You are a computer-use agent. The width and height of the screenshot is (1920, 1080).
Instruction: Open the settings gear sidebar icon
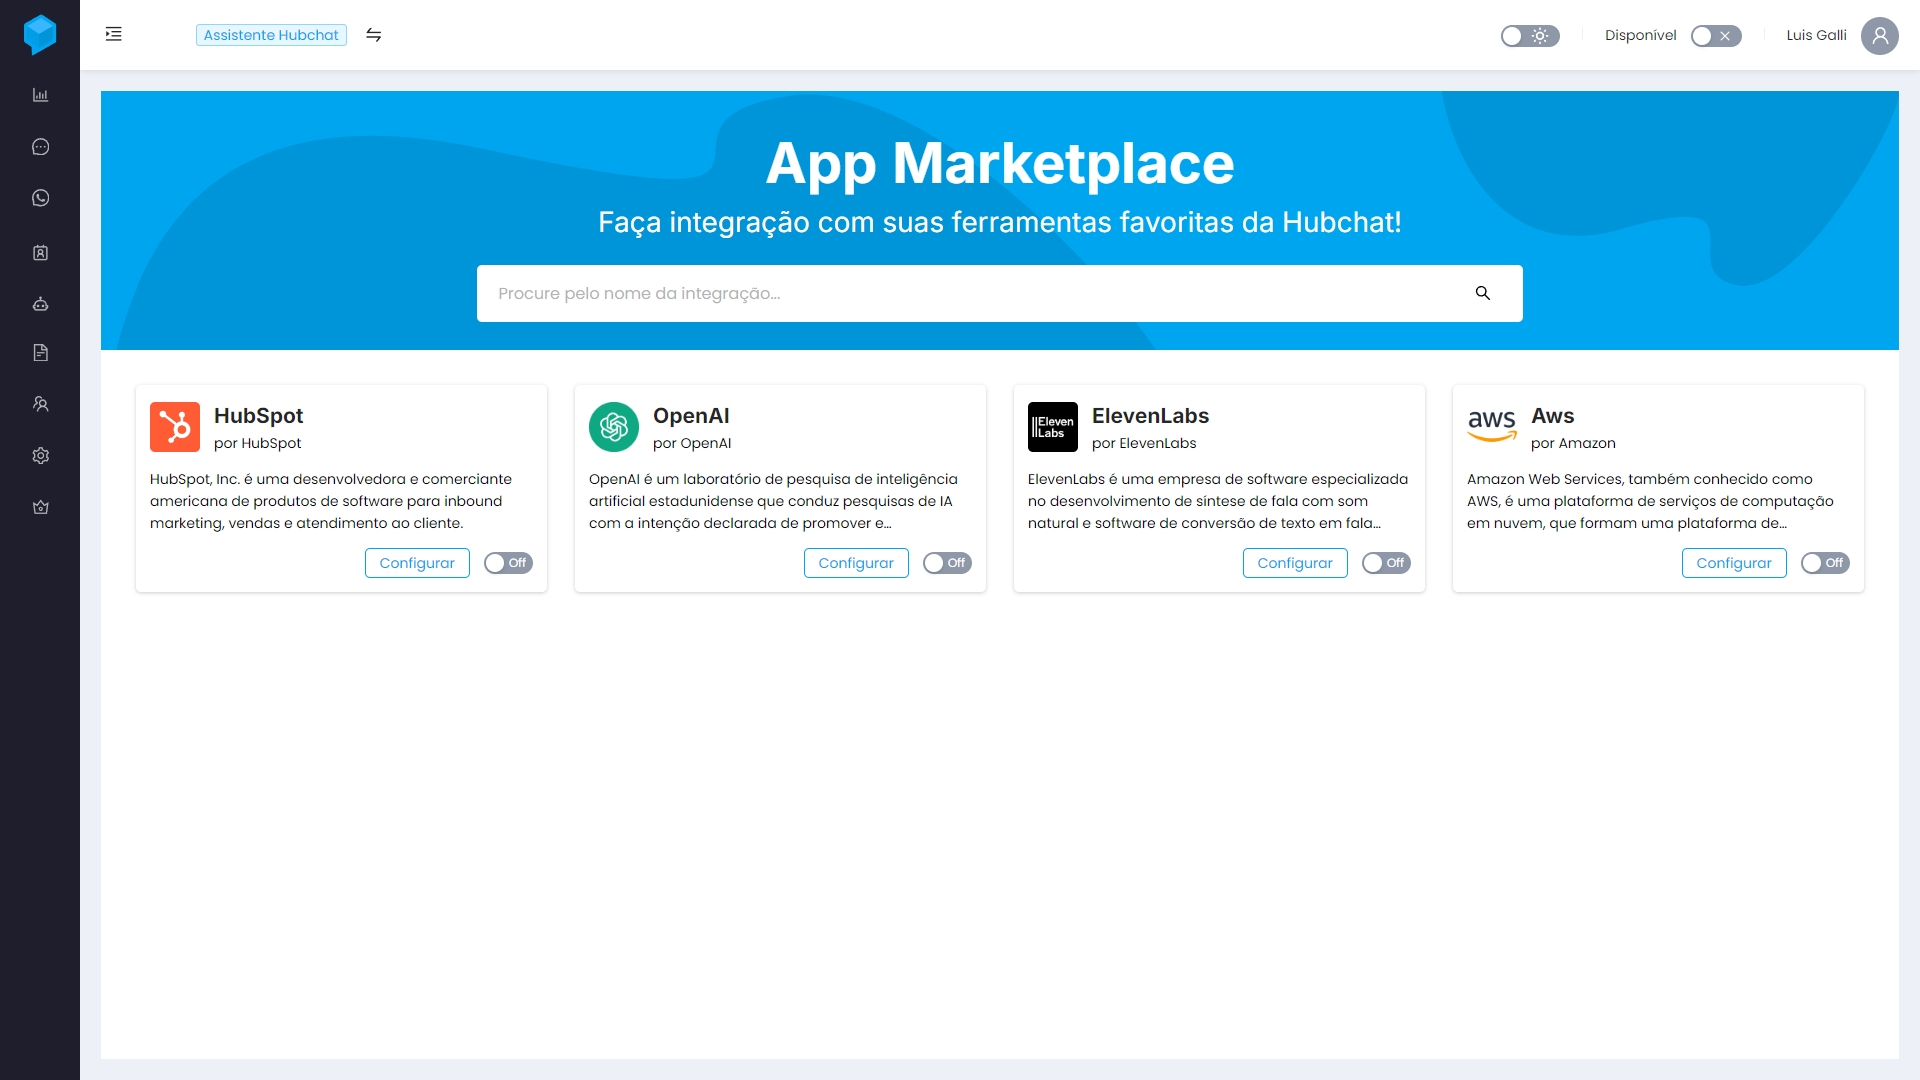tap(40, 455)
